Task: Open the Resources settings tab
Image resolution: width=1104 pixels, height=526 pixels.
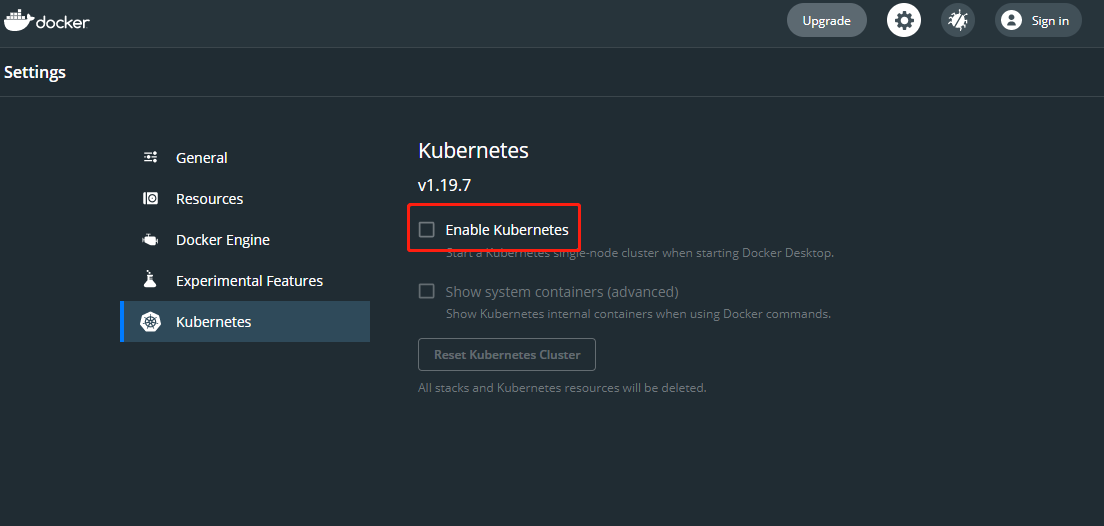Action: point(210,199)
